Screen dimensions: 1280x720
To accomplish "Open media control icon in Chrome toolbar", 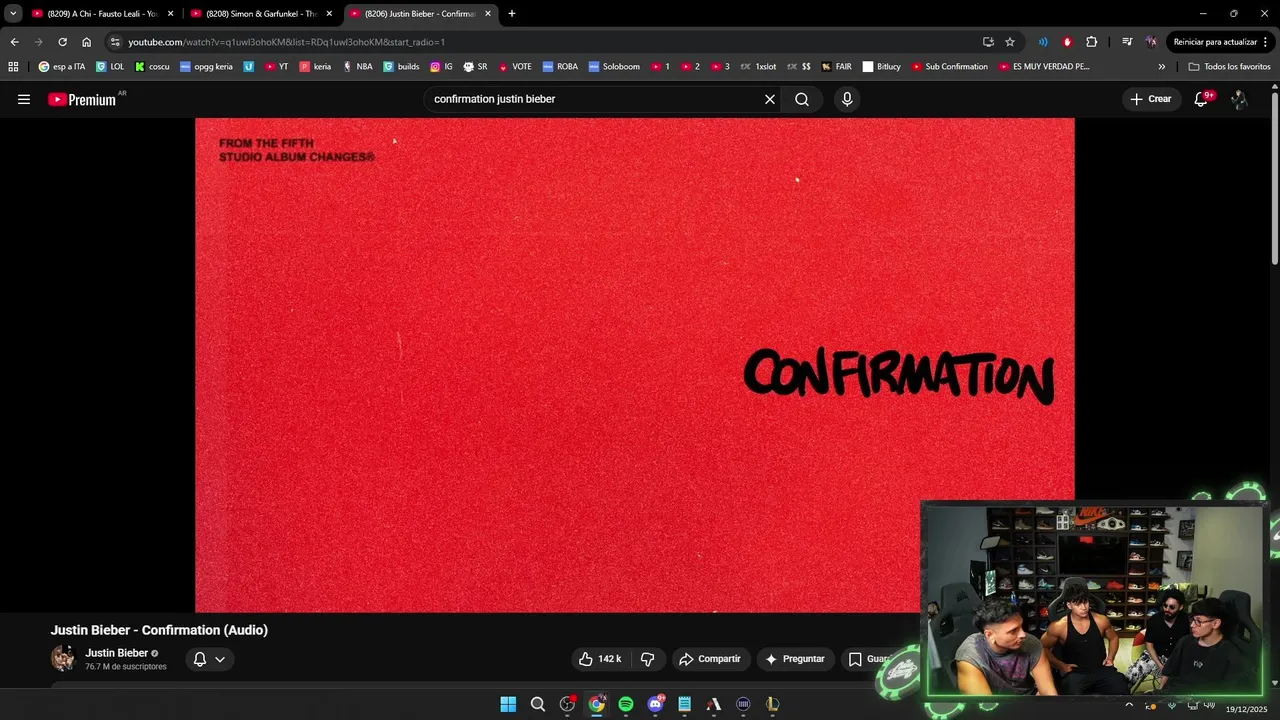I will coord(1127,42).
